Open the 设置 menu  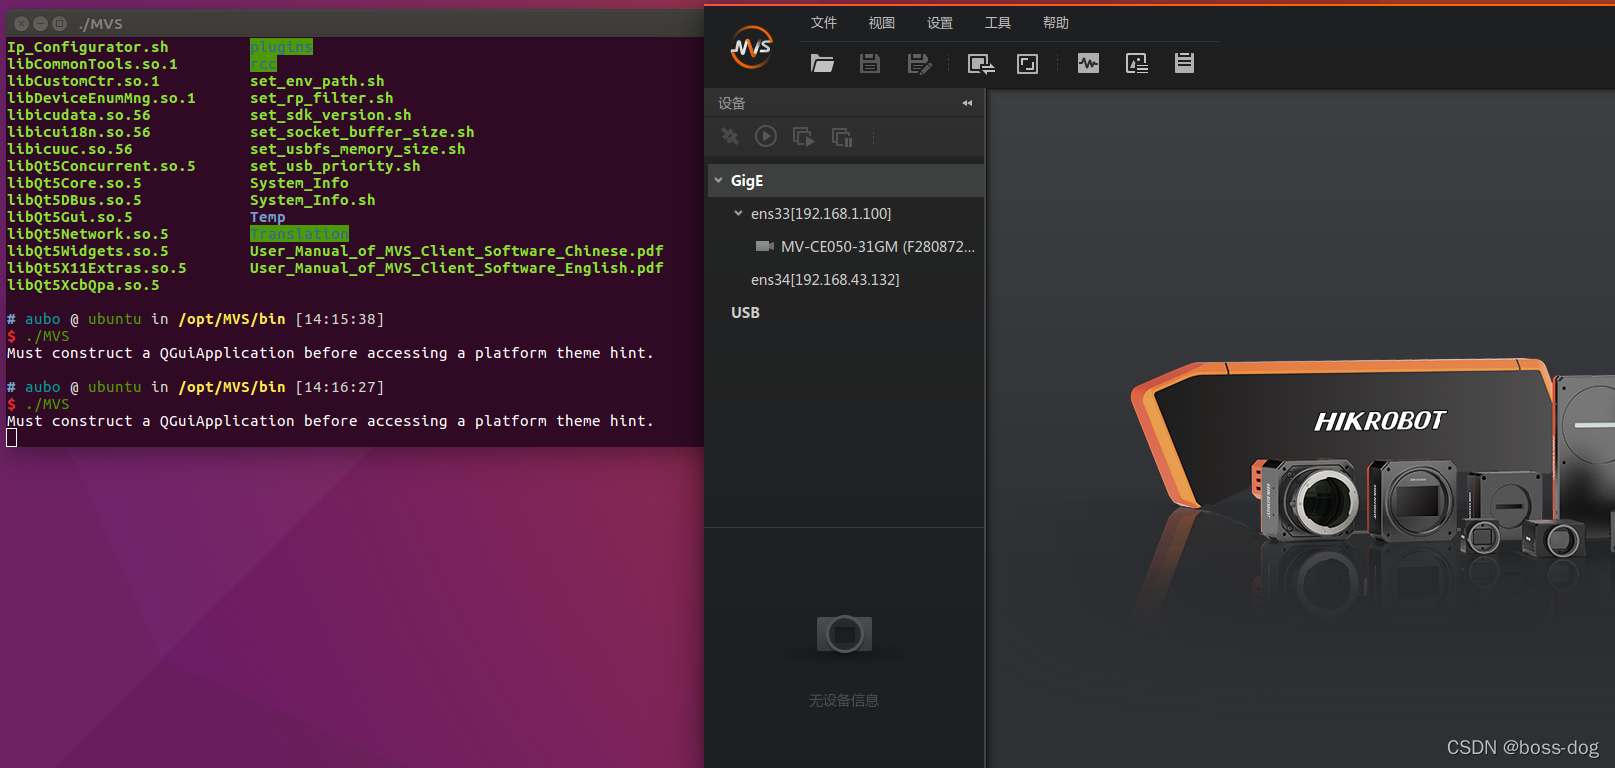pyautogui.click(x=940, y=23)
